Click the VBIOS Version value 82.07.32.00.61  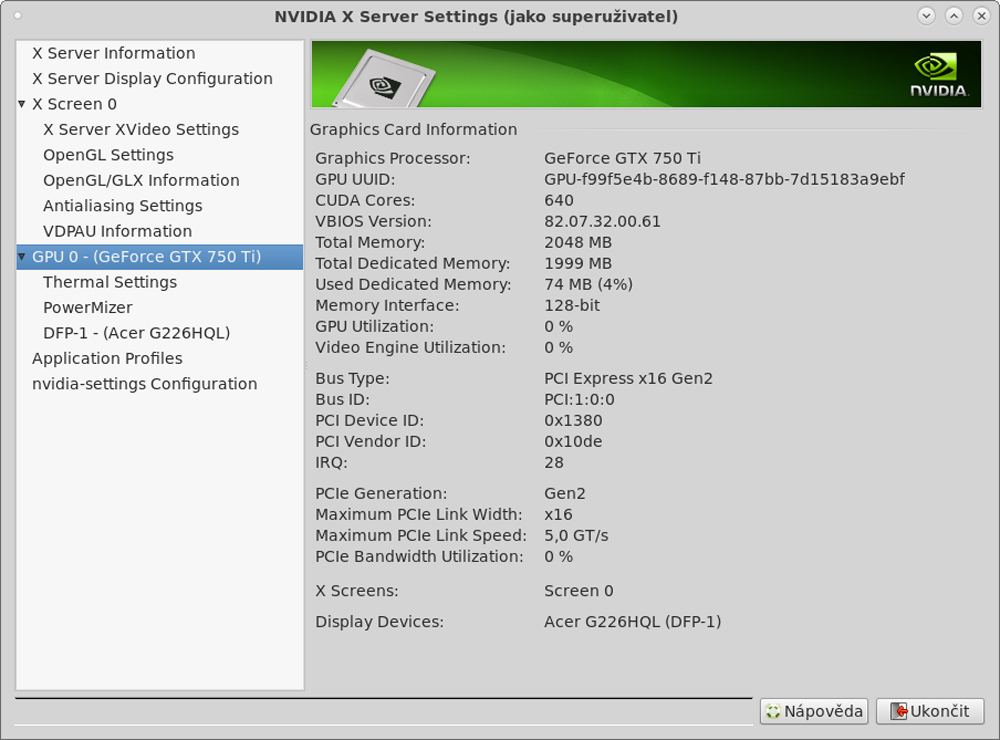tap(603, 221)
